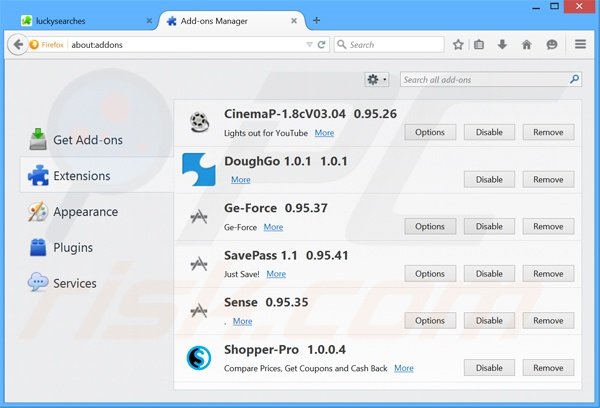Open the Downloads arrow icon
The width and height of the screenshot is (600, 408).
[502, 45]
